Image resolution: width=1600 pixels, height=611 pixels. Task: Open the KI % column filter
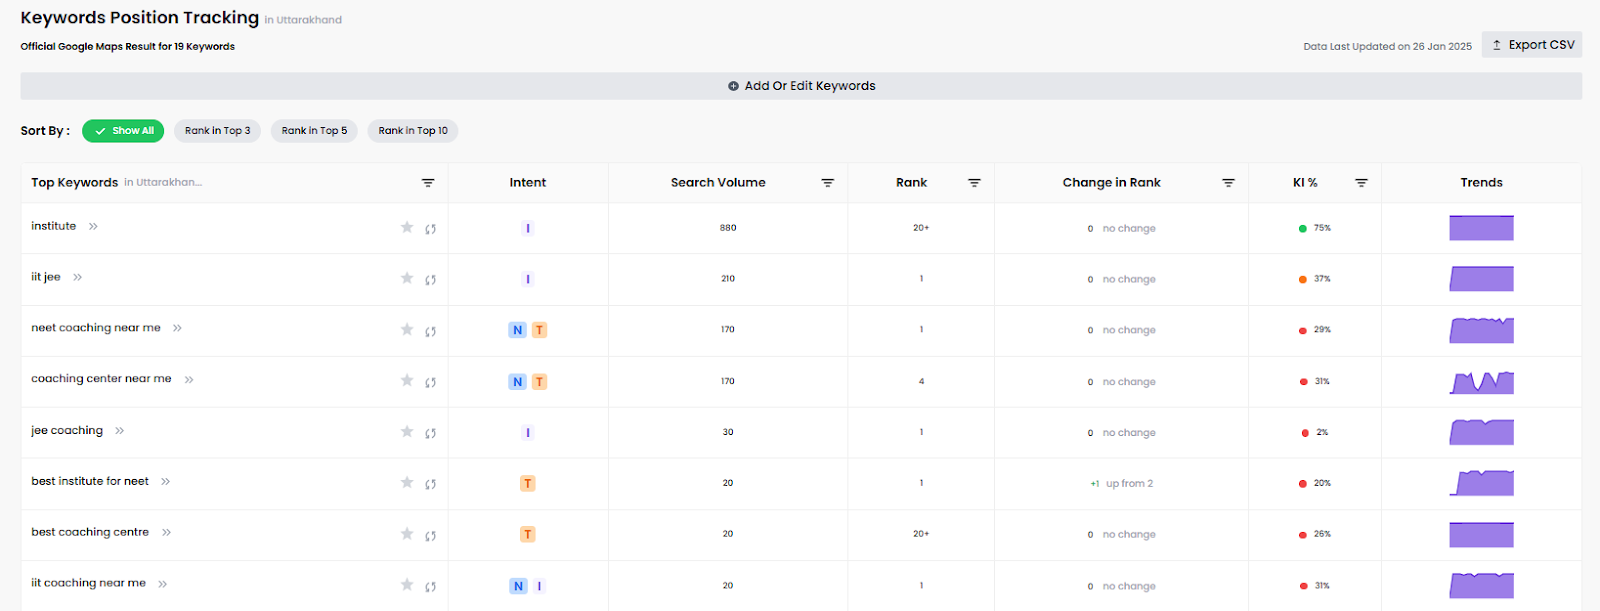click(x=1361, y=183)
